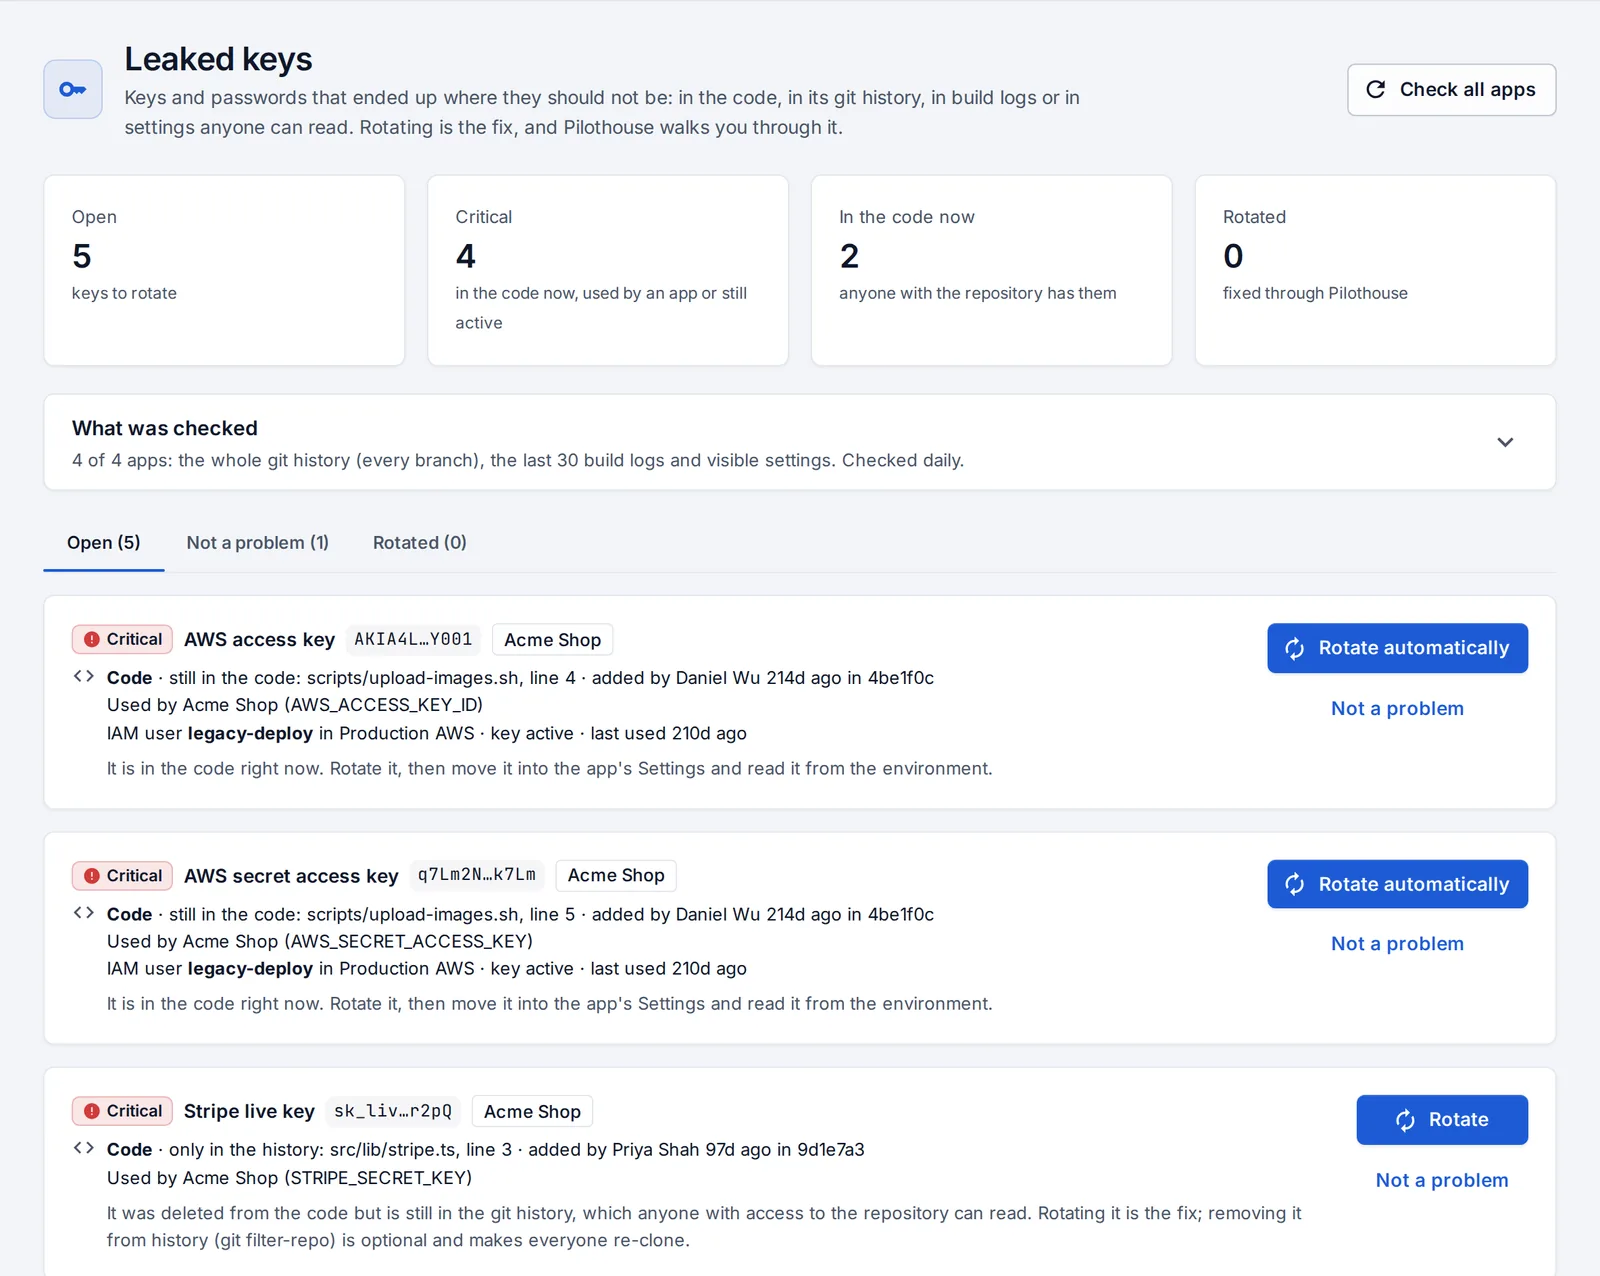1600x1276 pixels.
Task: Rotate the AWS secret access key automatically
Action: tap(1398, 884)
